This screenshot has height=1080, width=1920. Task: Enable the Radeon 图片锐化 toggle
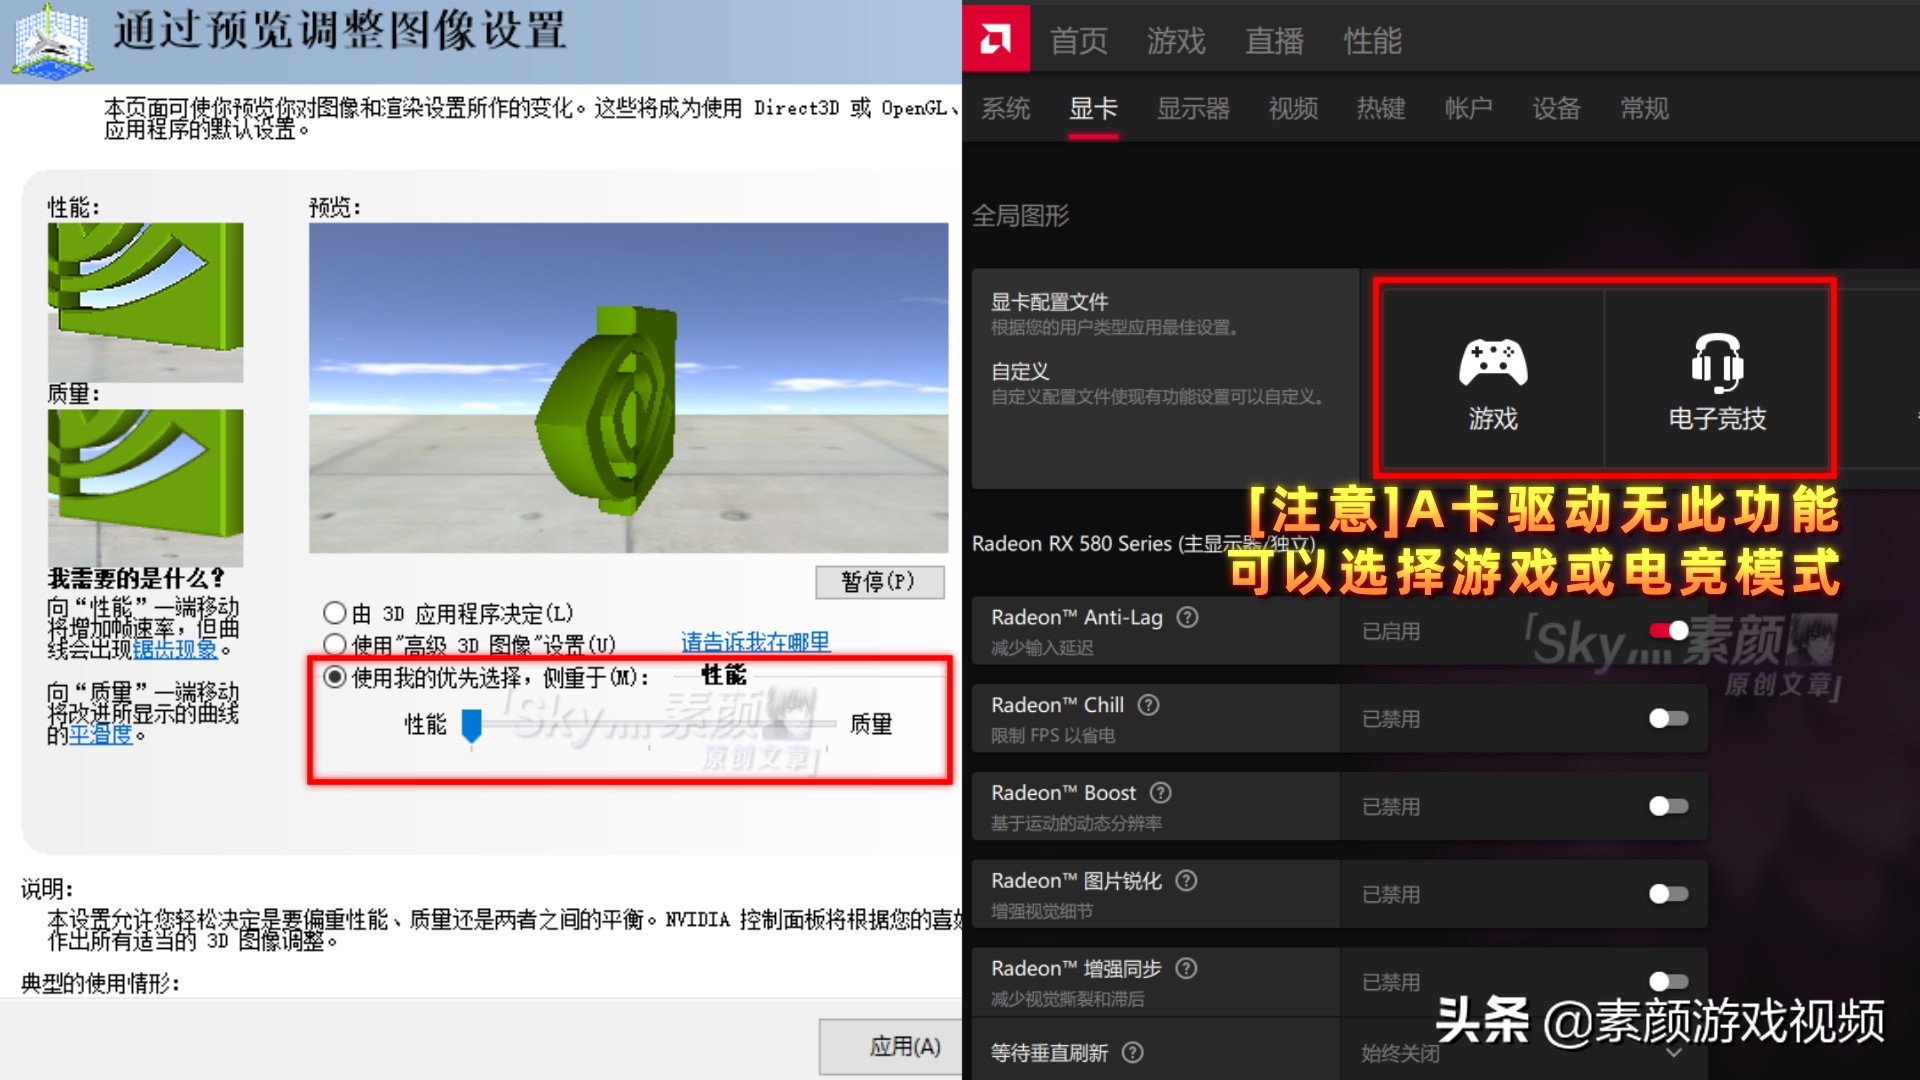(1669, 894)
